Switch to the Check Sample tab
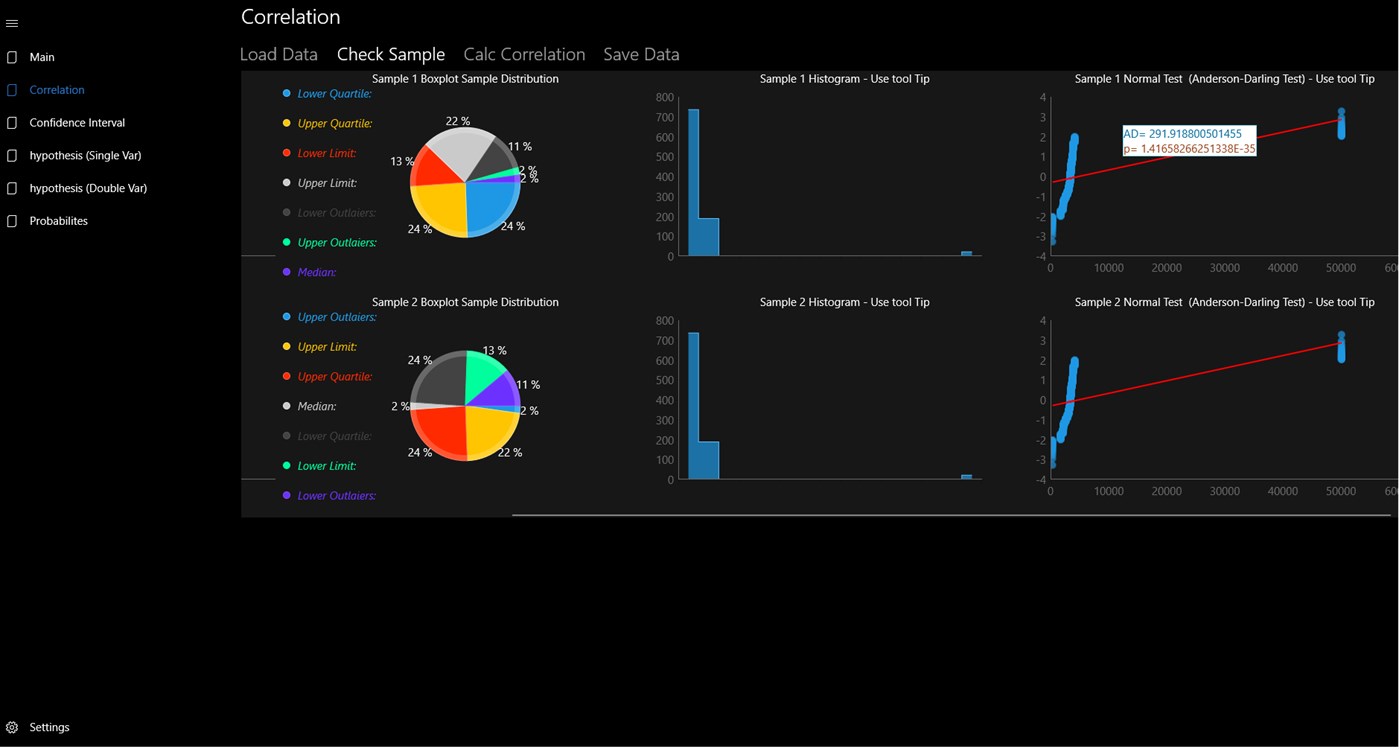This screenshot has height=750, width=1399. click(x=390, y=54)
